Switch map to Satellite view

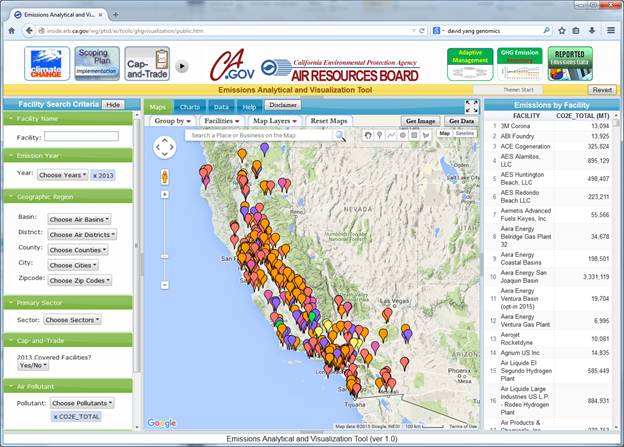pyautogui.click(x=465, y=133)
